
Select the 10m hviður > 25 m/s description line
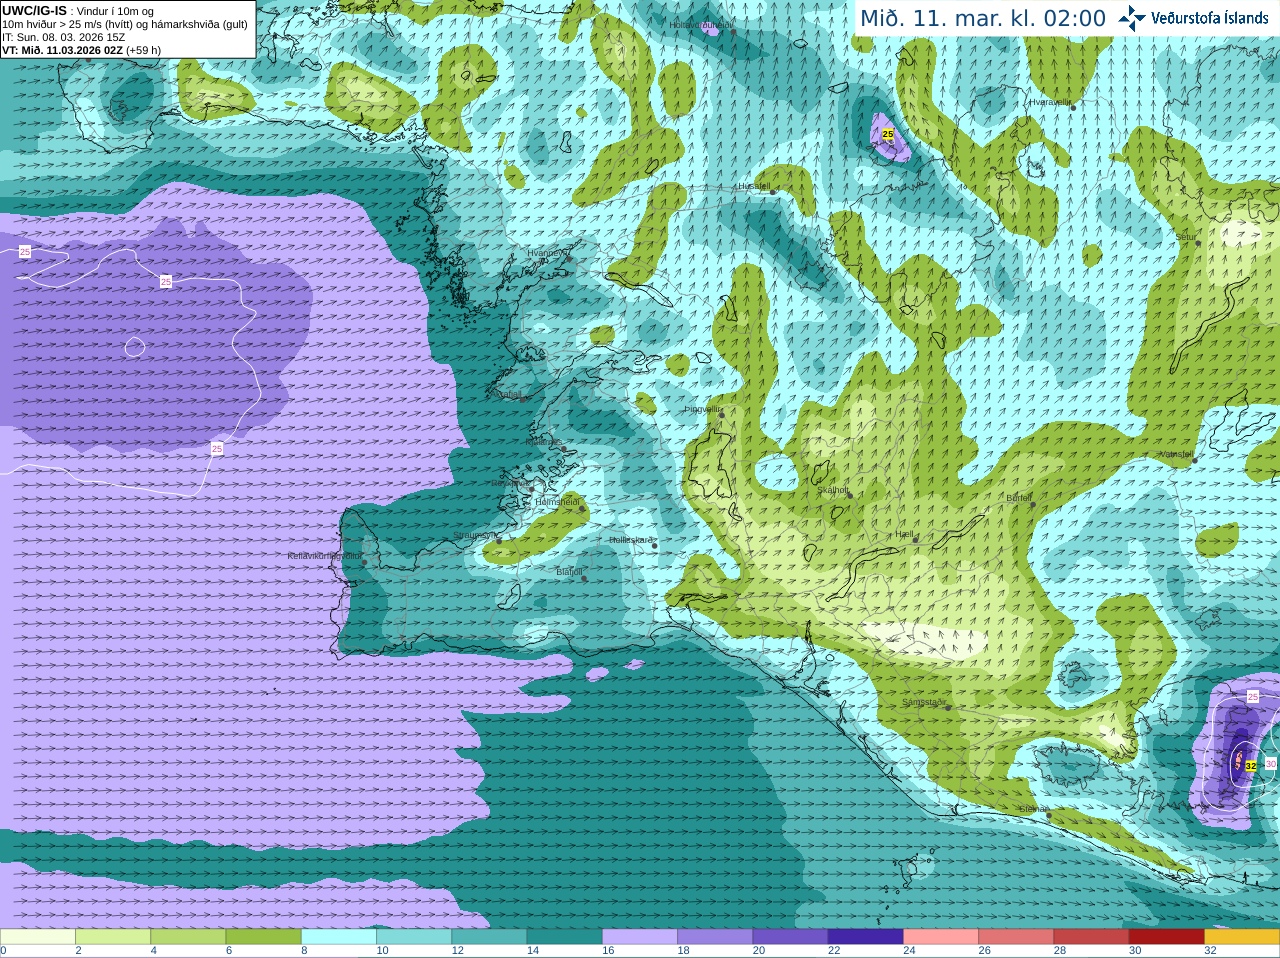point(125,24)
